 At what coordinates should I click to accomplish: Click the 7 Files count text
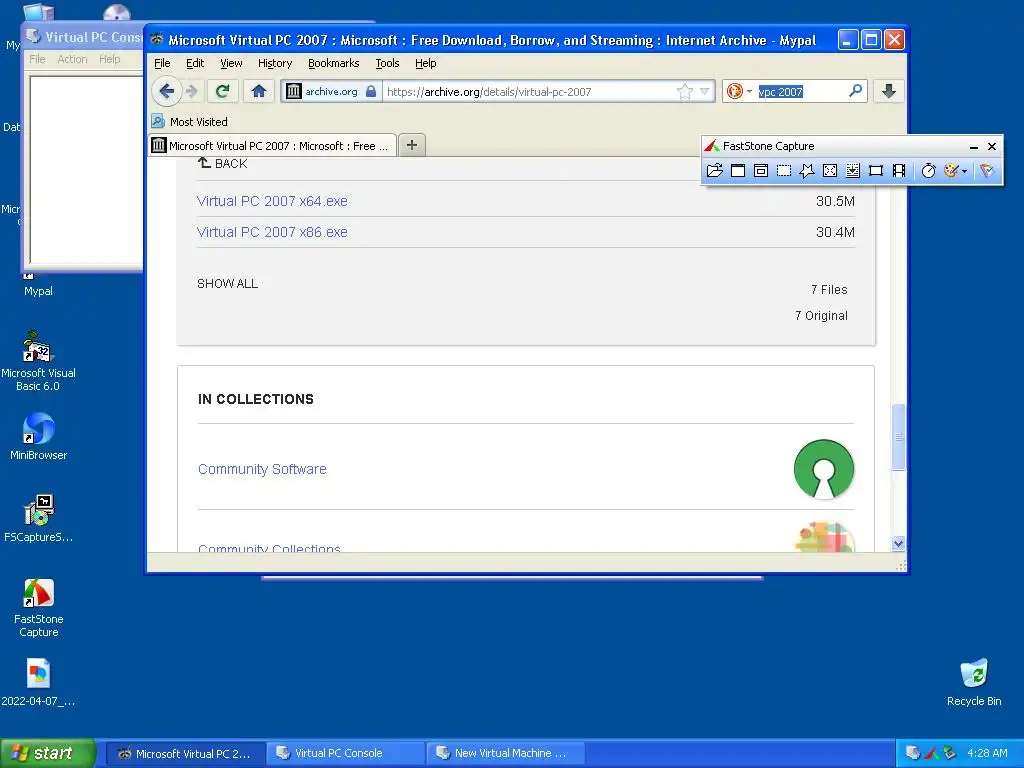coord(829,289)
